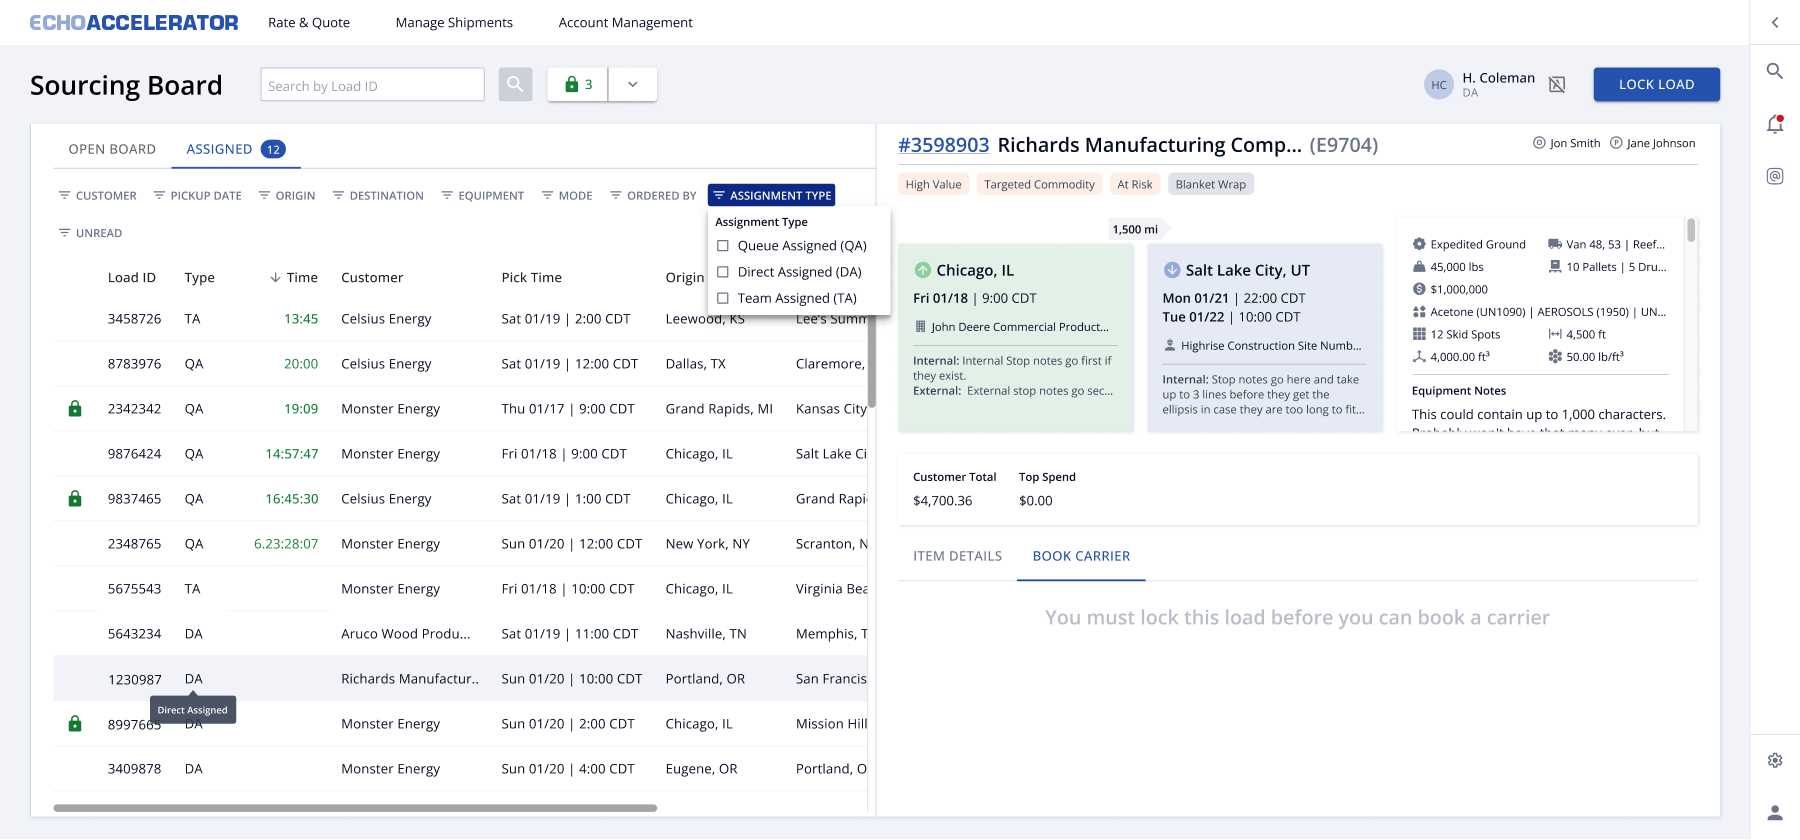
Task: Check Queue Assigned (QA) checkbox
Action: (x=723, y=246)
